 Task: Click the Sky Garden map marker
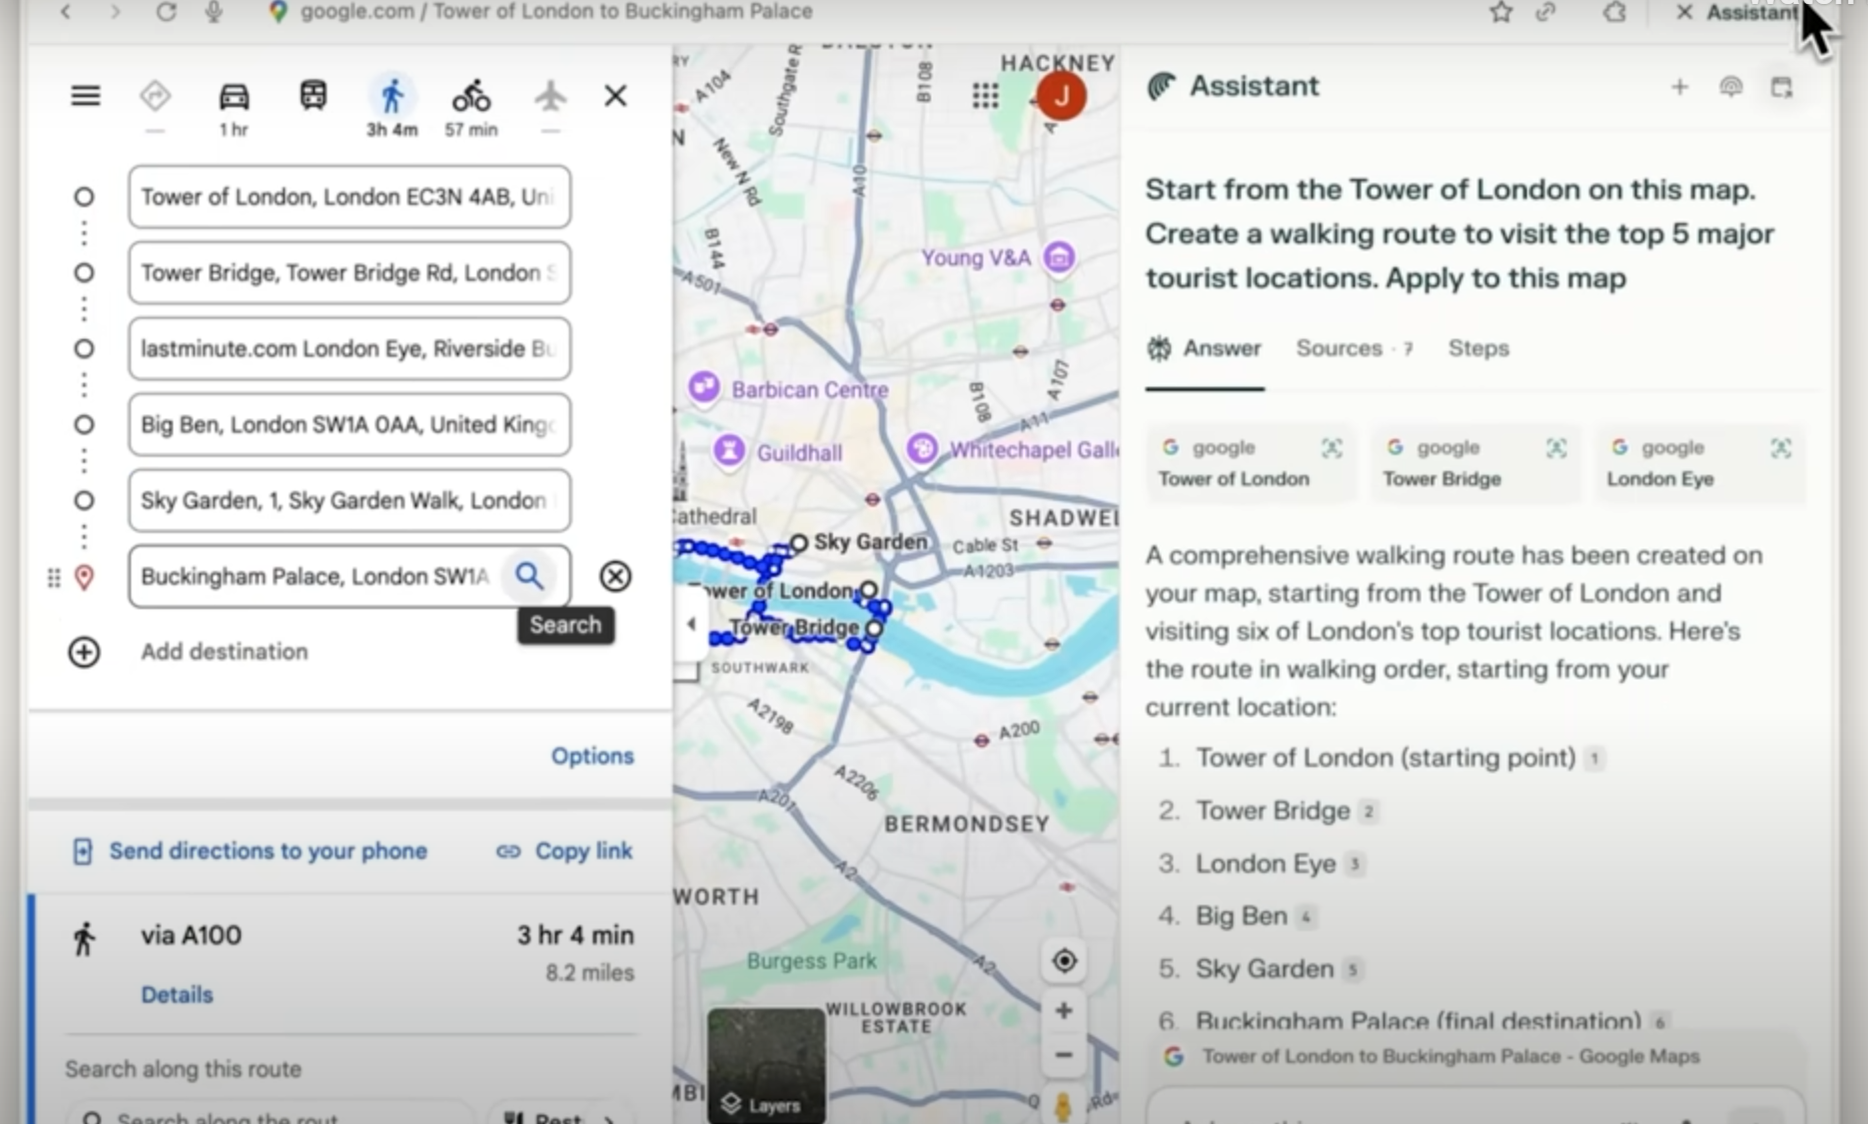(798, 543)
